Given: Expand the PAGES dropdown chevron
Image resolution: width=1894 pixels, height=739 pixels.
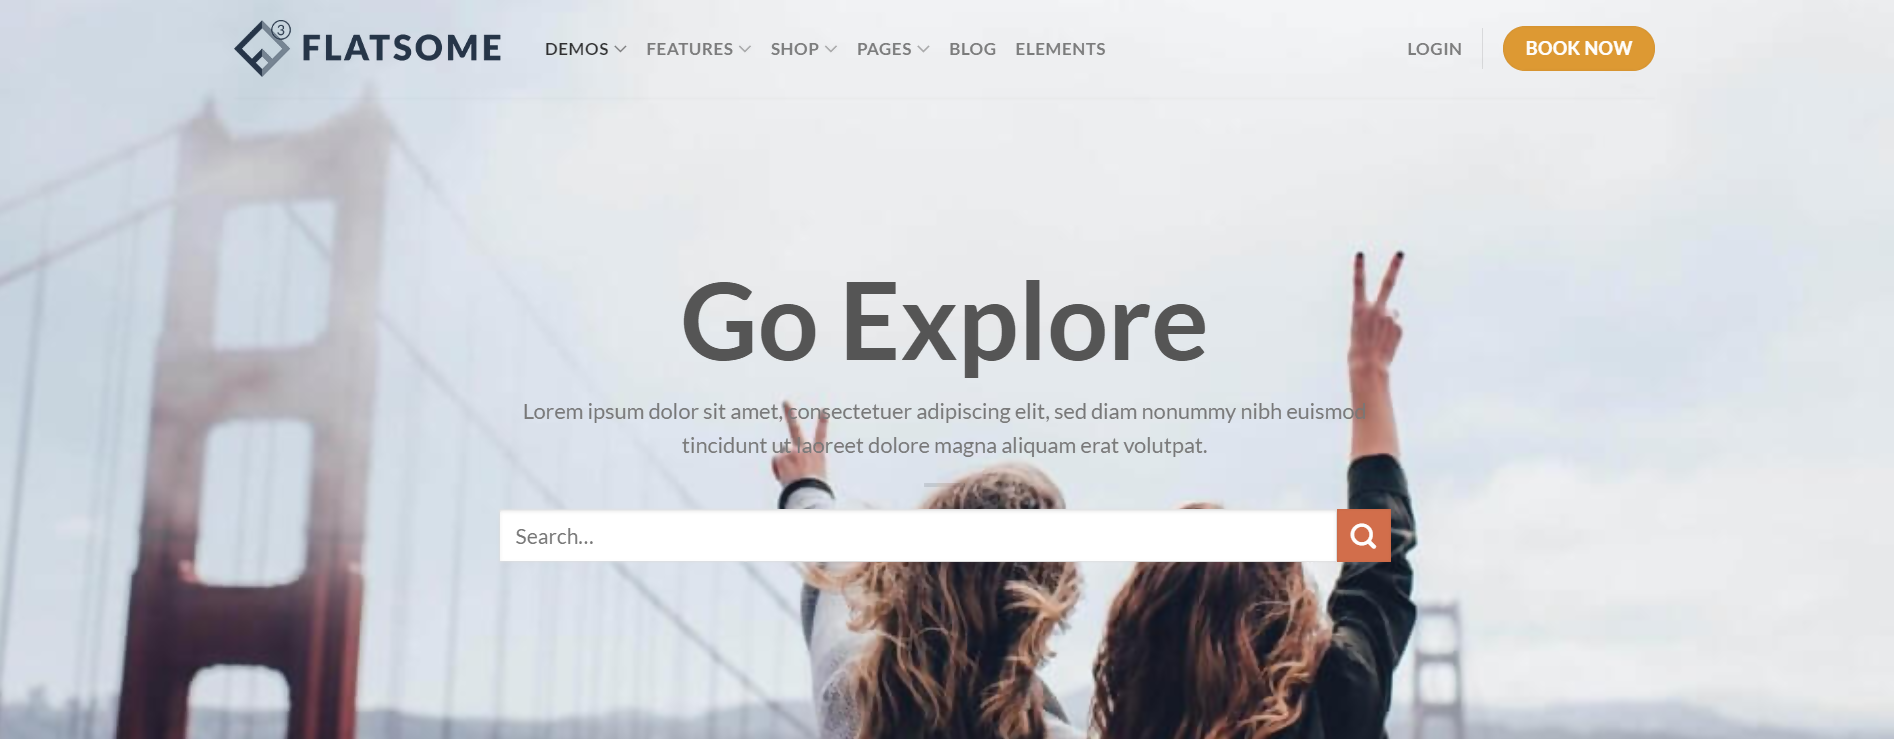Looking at the screenshot, I should pyautogui.click(x=923, y=49).
